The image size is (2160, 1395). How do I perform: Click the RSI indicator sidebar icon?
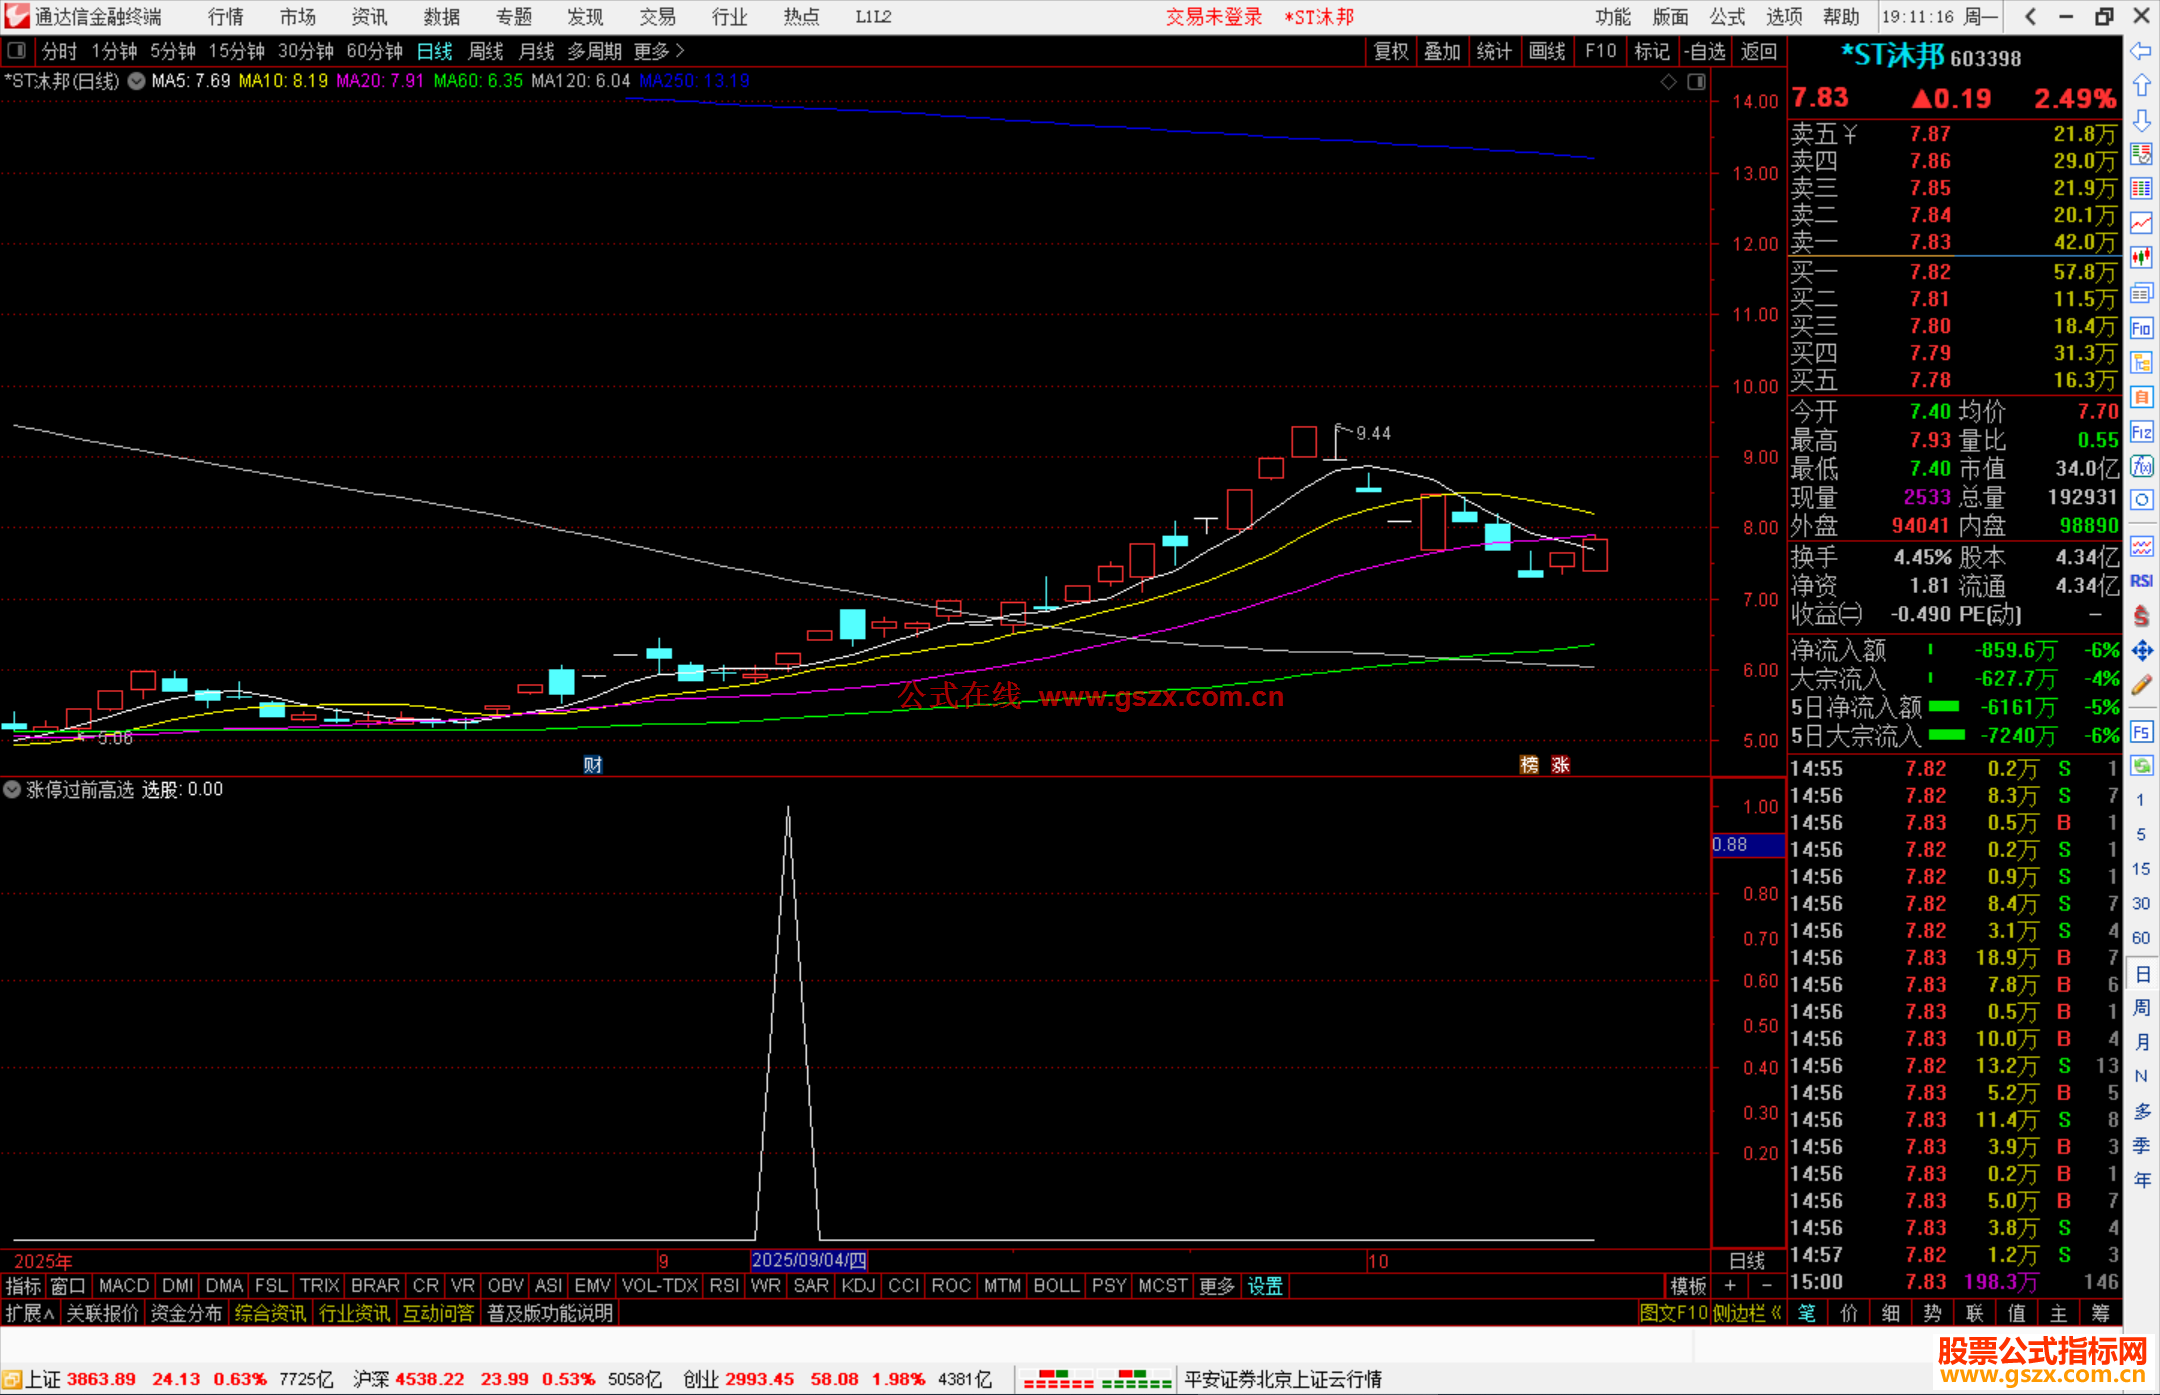[x=2141, y=581]
